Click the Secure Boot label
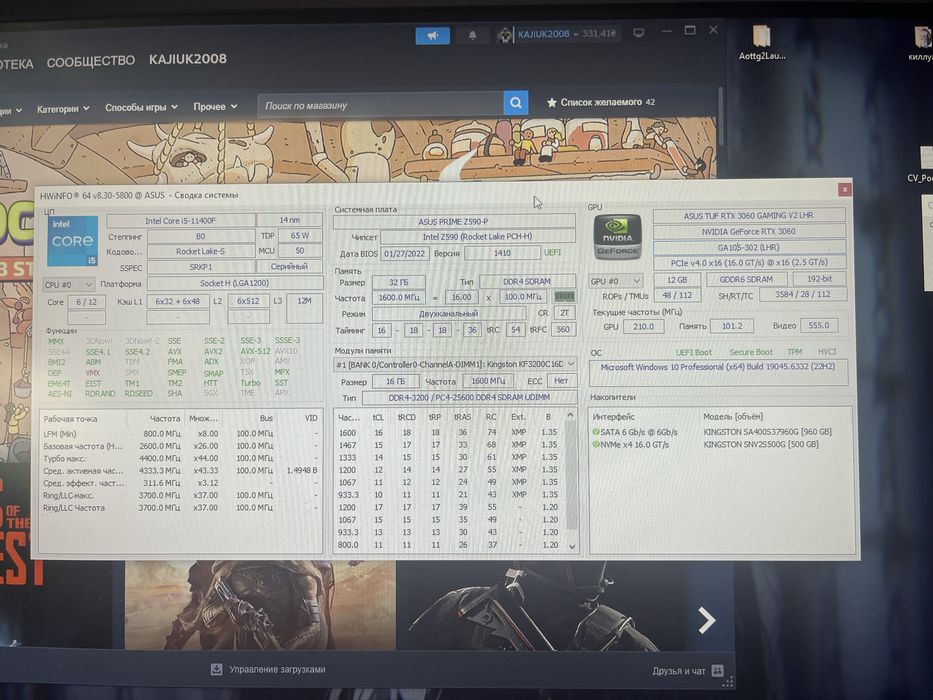 [751, 352]
